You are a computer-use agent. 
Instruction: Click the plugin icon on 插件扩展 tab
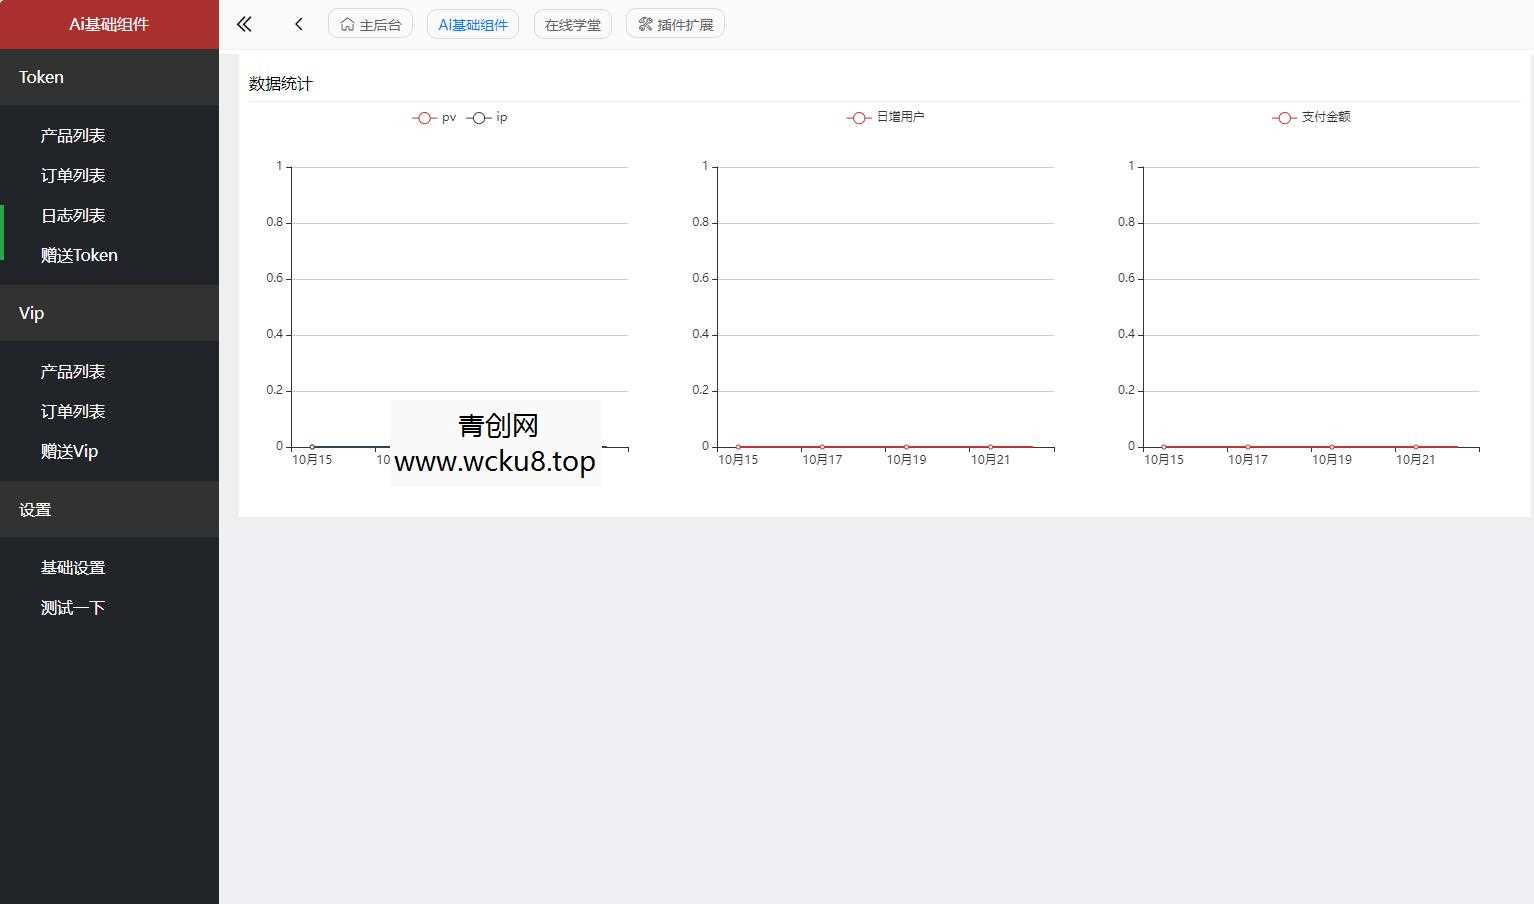[645, 23]
